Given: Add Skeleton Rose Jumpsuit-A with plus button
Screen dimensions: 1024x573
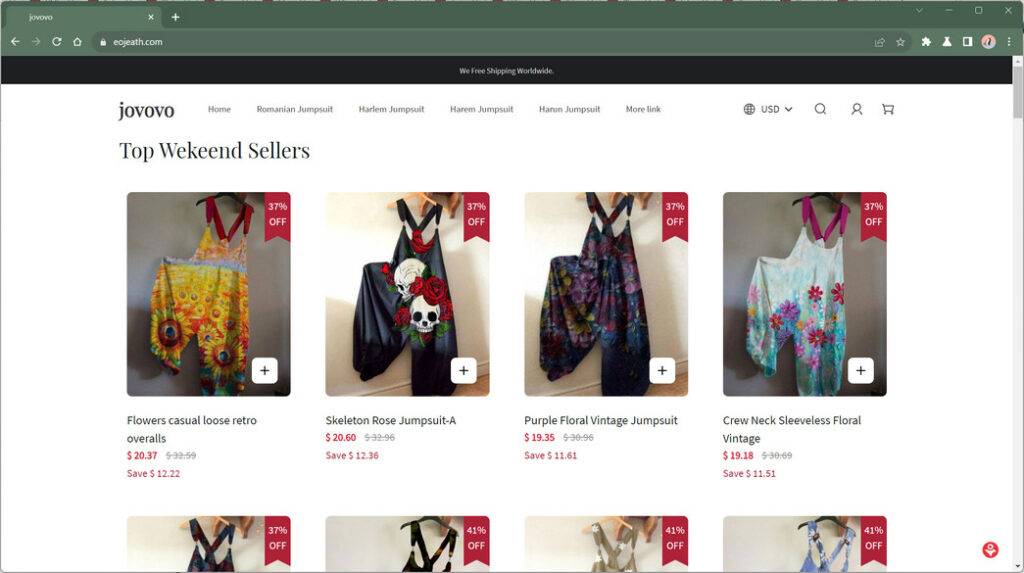Looking at the screenshot, I should 463,370.
